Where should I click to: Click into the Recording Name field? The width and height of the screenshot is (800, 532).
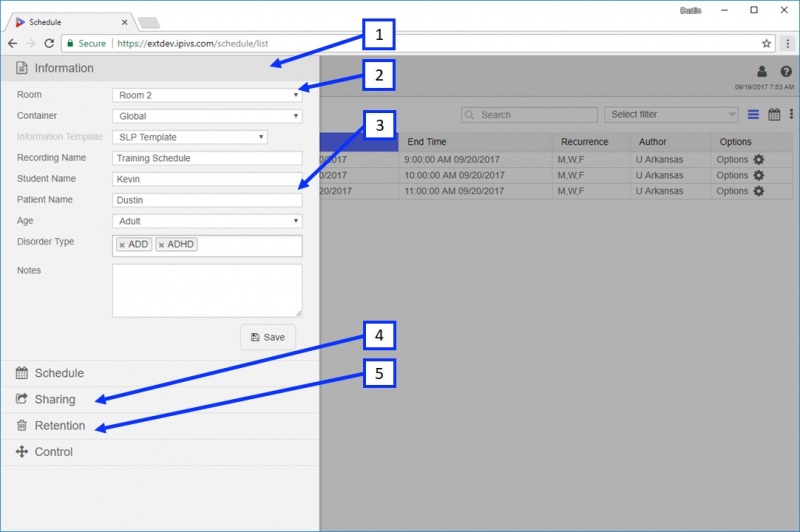tap(207, 158)
